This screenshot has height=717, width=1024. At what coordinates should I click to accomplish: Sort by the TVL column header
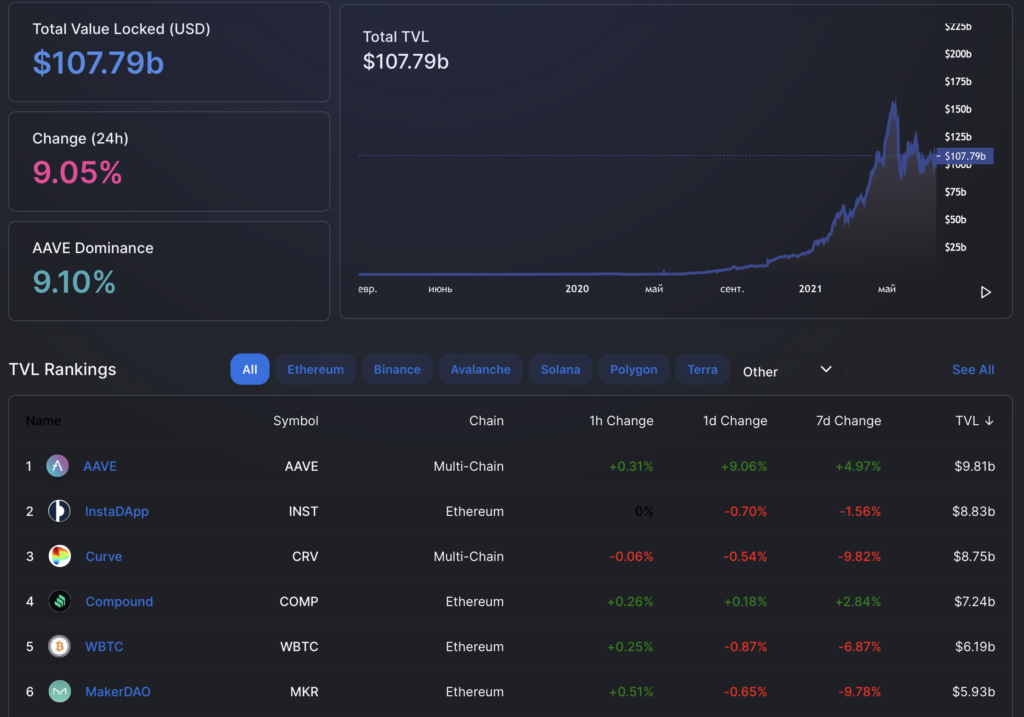click(974, 421)
